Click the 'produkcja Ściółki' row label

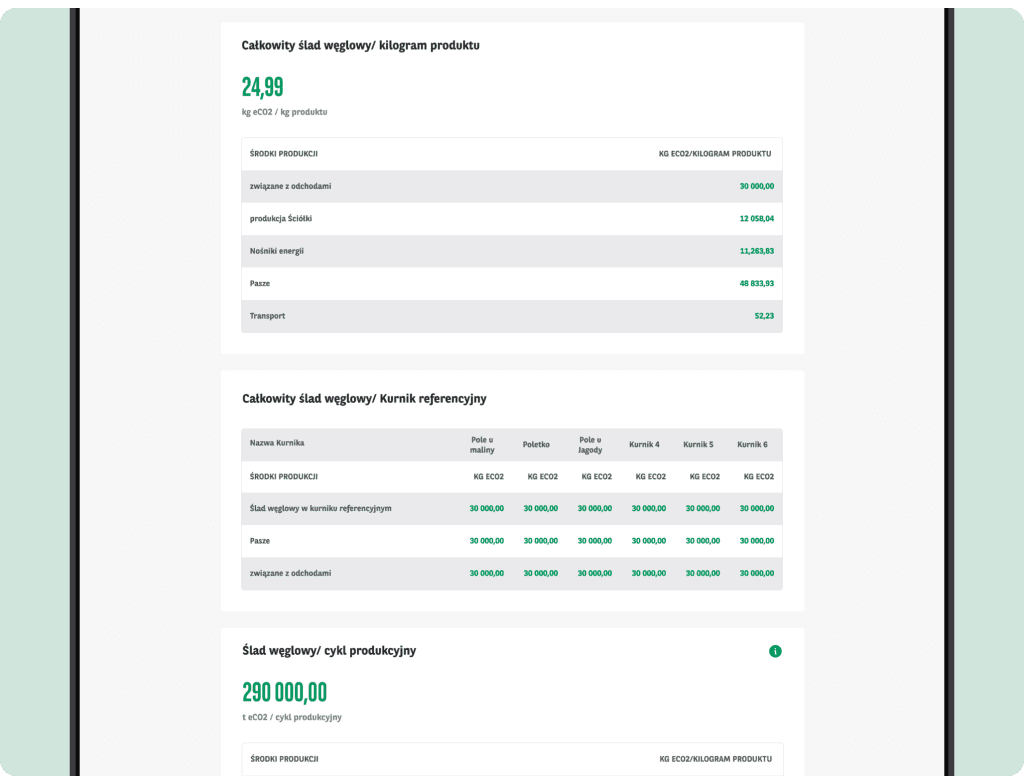(281, 219)
